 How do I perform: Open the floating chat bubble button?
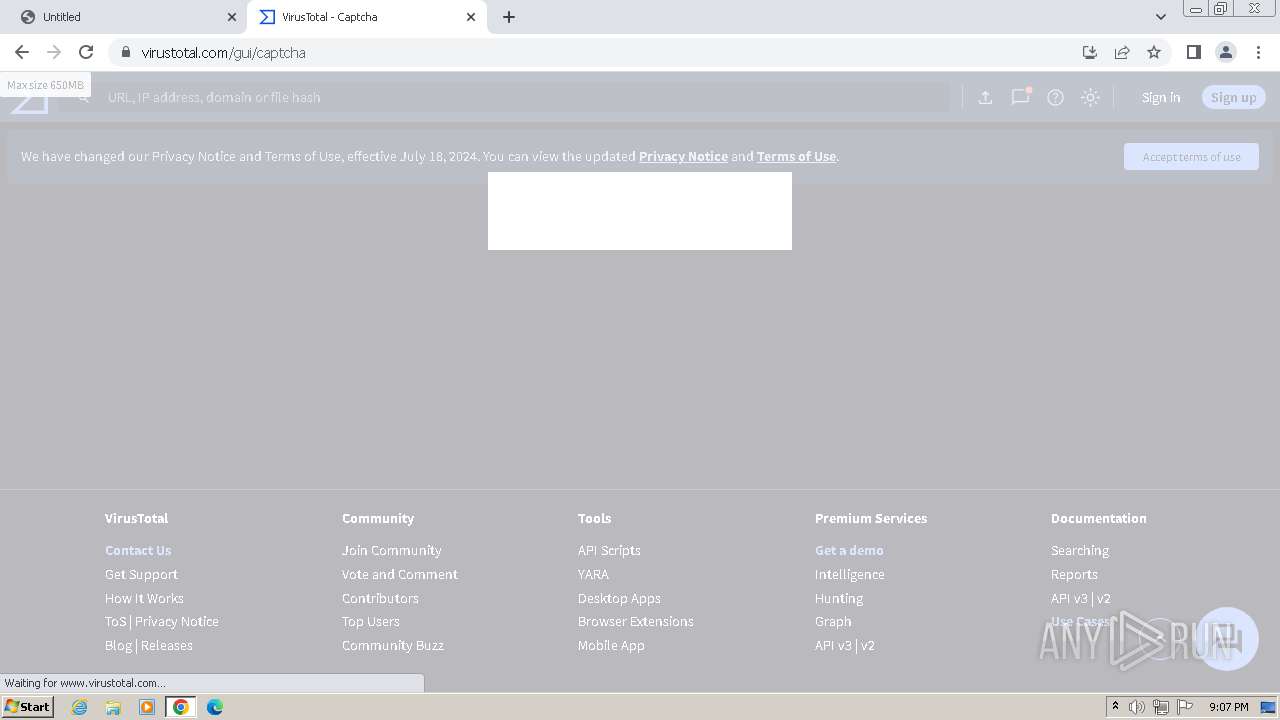[1227, 638]
